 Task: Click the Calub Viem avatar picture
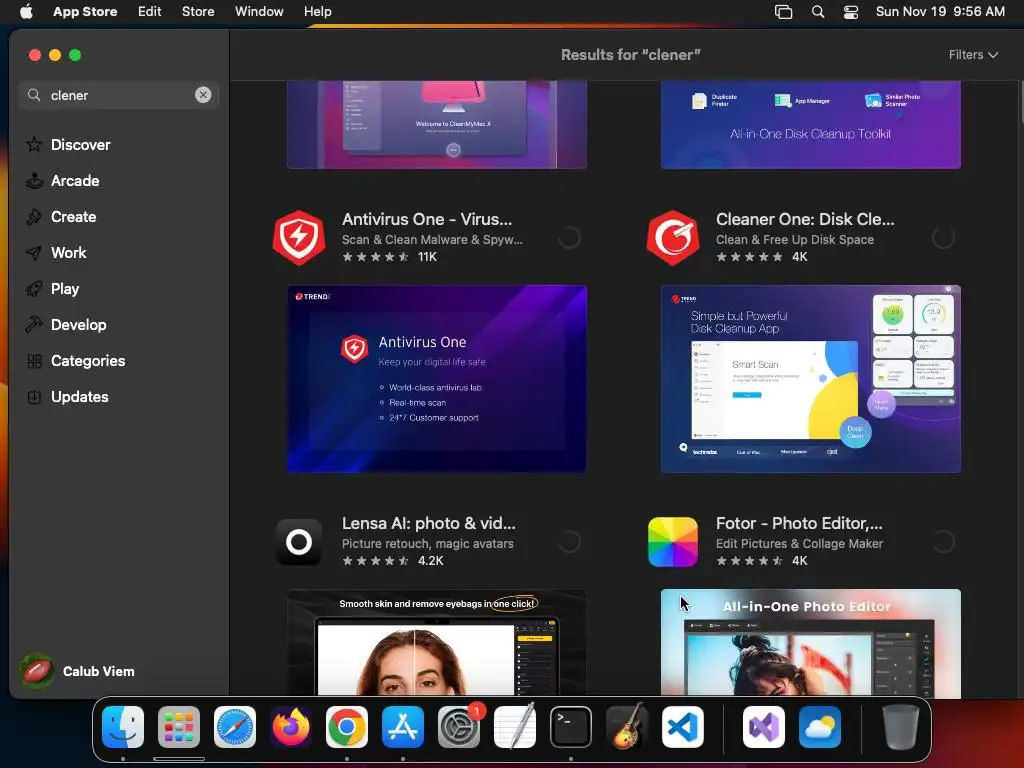37,671
